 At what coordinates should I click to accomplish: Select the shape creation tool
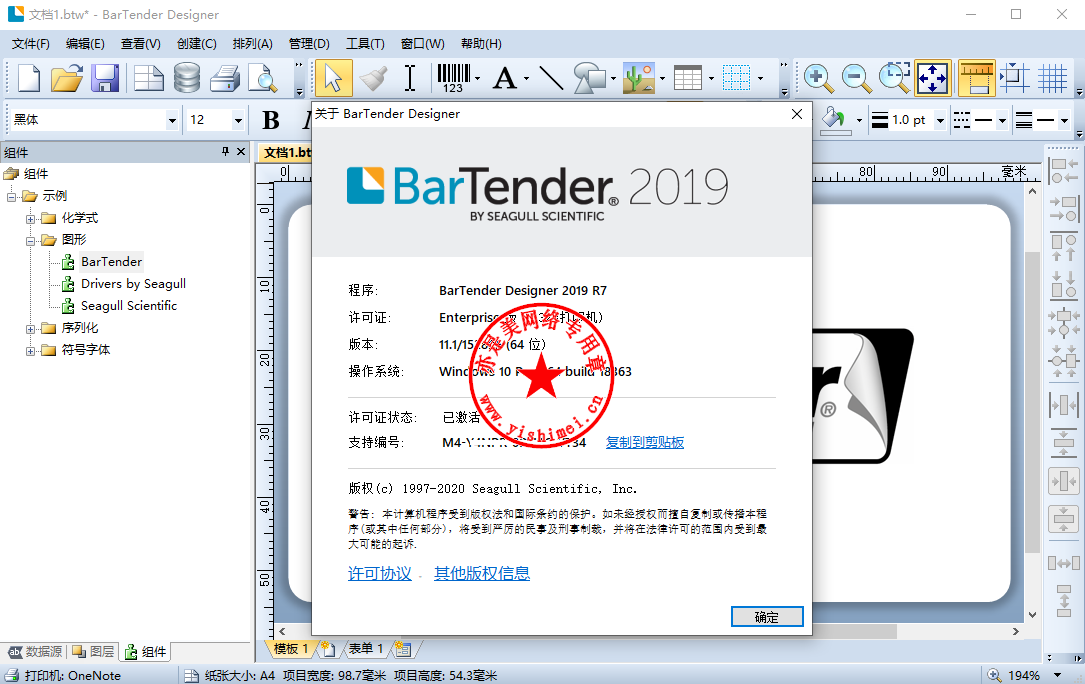[590, 78]
